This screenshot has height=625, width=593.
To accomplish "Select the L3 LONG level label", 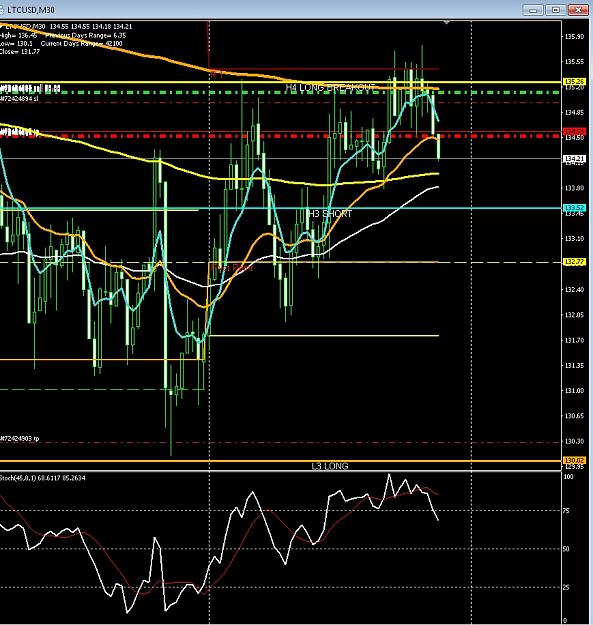I will click(x=330, y=466).
